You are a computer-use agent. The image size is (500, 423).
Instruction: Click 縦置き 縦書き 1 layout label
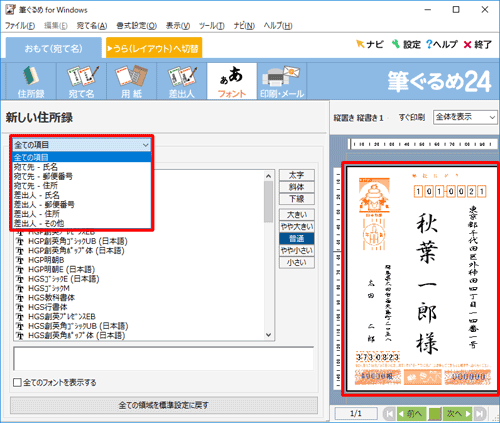358,118
